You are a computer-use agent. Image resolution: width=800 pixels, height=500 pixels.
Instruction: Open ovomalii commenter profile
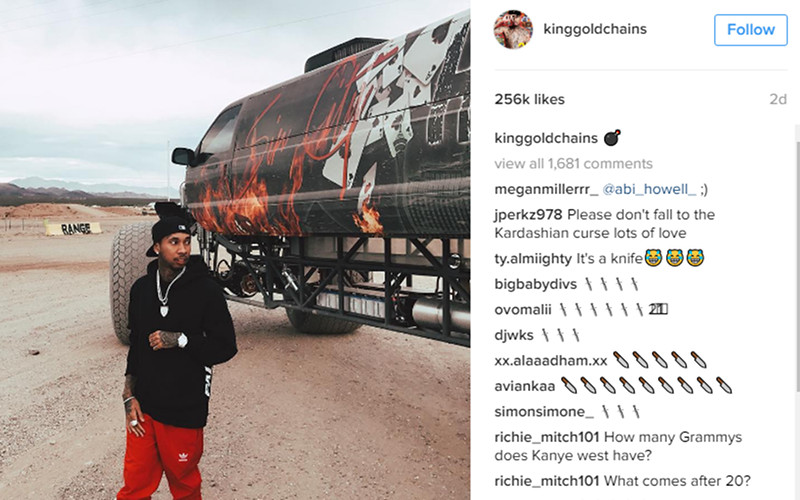tap(523, 310)
